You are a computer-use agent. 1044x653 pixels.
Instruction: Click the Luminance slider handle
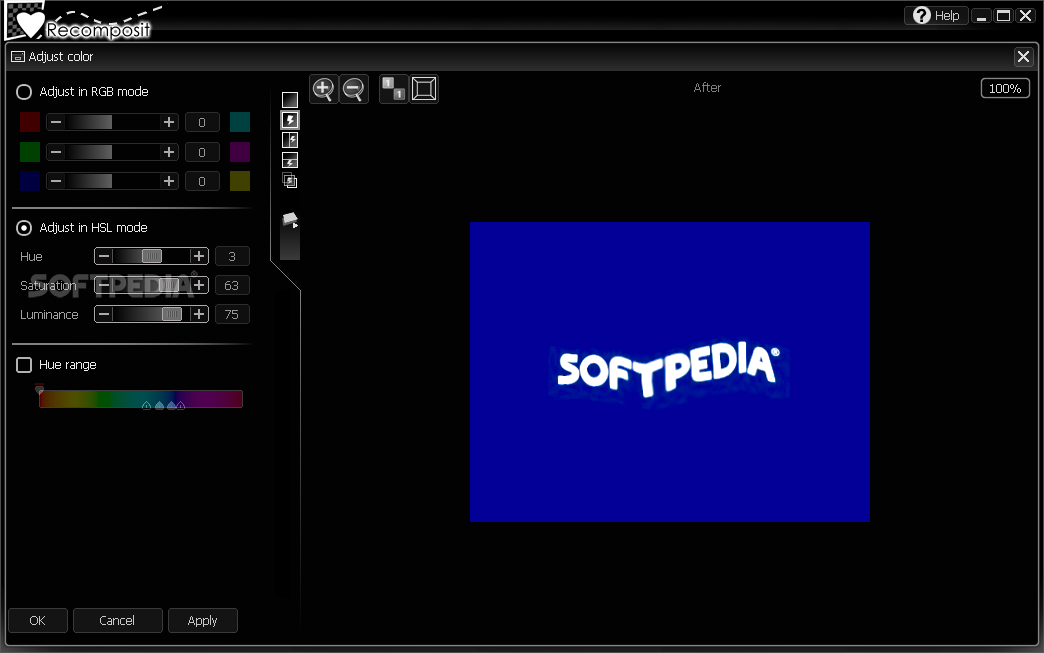pyautogui.click(x=172, y=314)
